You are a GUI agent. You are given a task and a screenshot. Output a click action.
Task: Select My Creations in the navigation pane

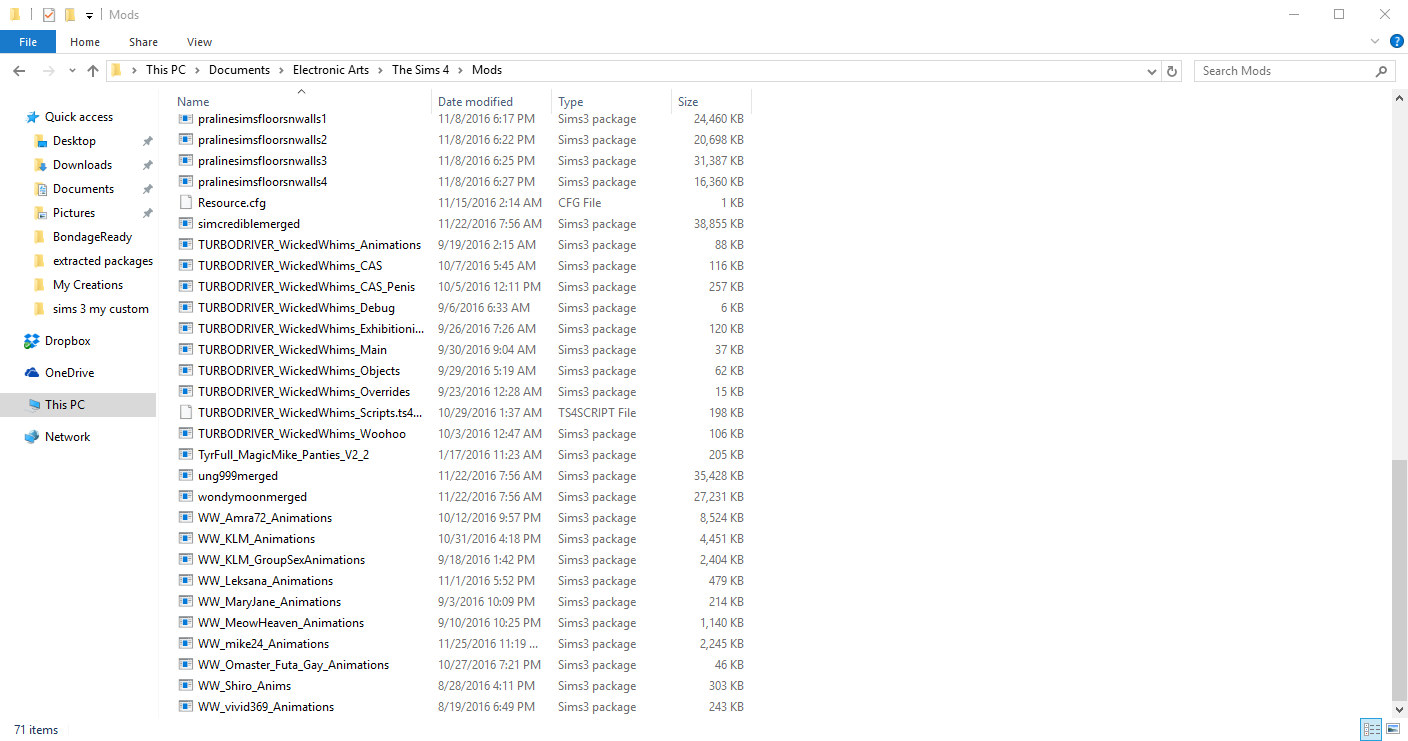pyautogui.click(x=88, y=285)
